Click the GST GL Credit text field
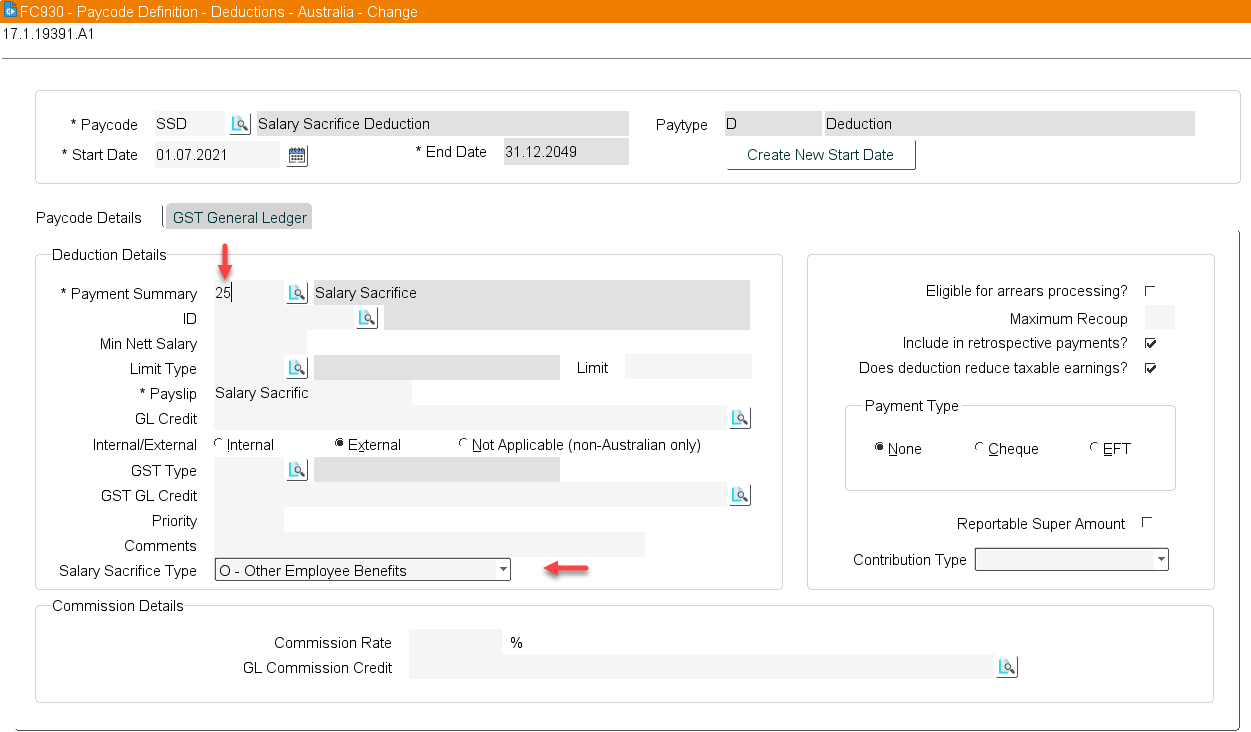 tap(470, 495)
